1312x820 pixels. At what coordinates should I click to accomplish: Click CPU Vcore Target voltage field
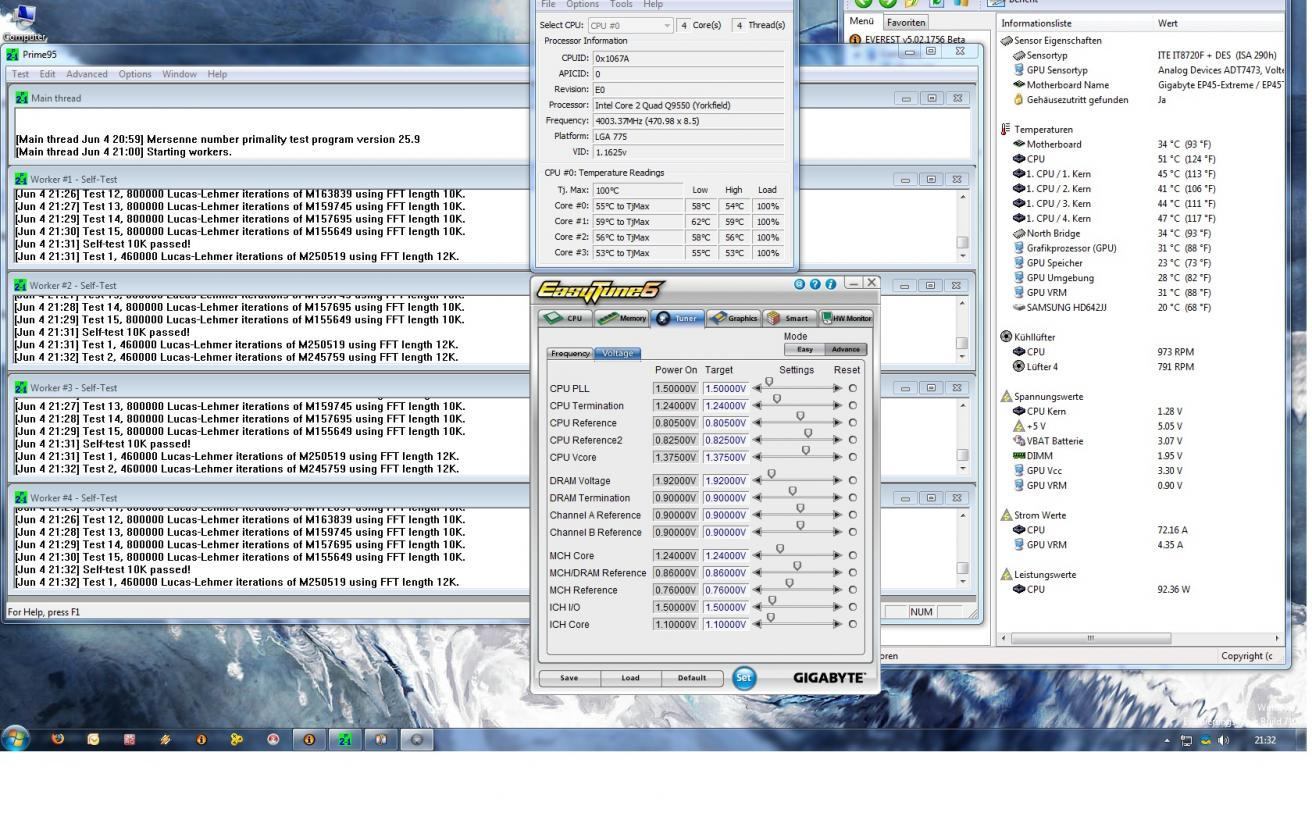click(726, 457)
